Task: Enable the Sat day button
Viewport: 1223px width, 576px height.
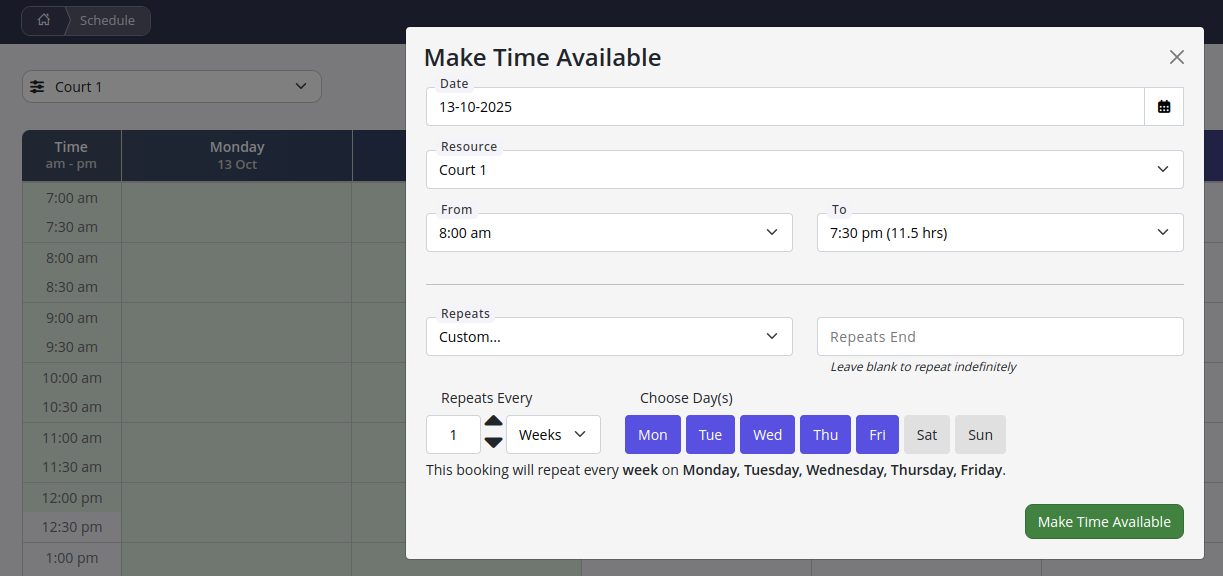Action: [927, 435]
